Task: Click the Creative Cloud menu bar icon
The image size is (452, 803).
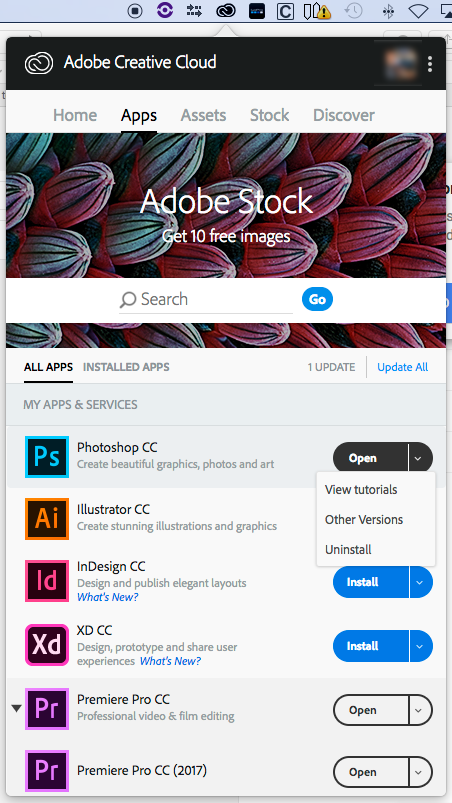Action: coord(226,11)
